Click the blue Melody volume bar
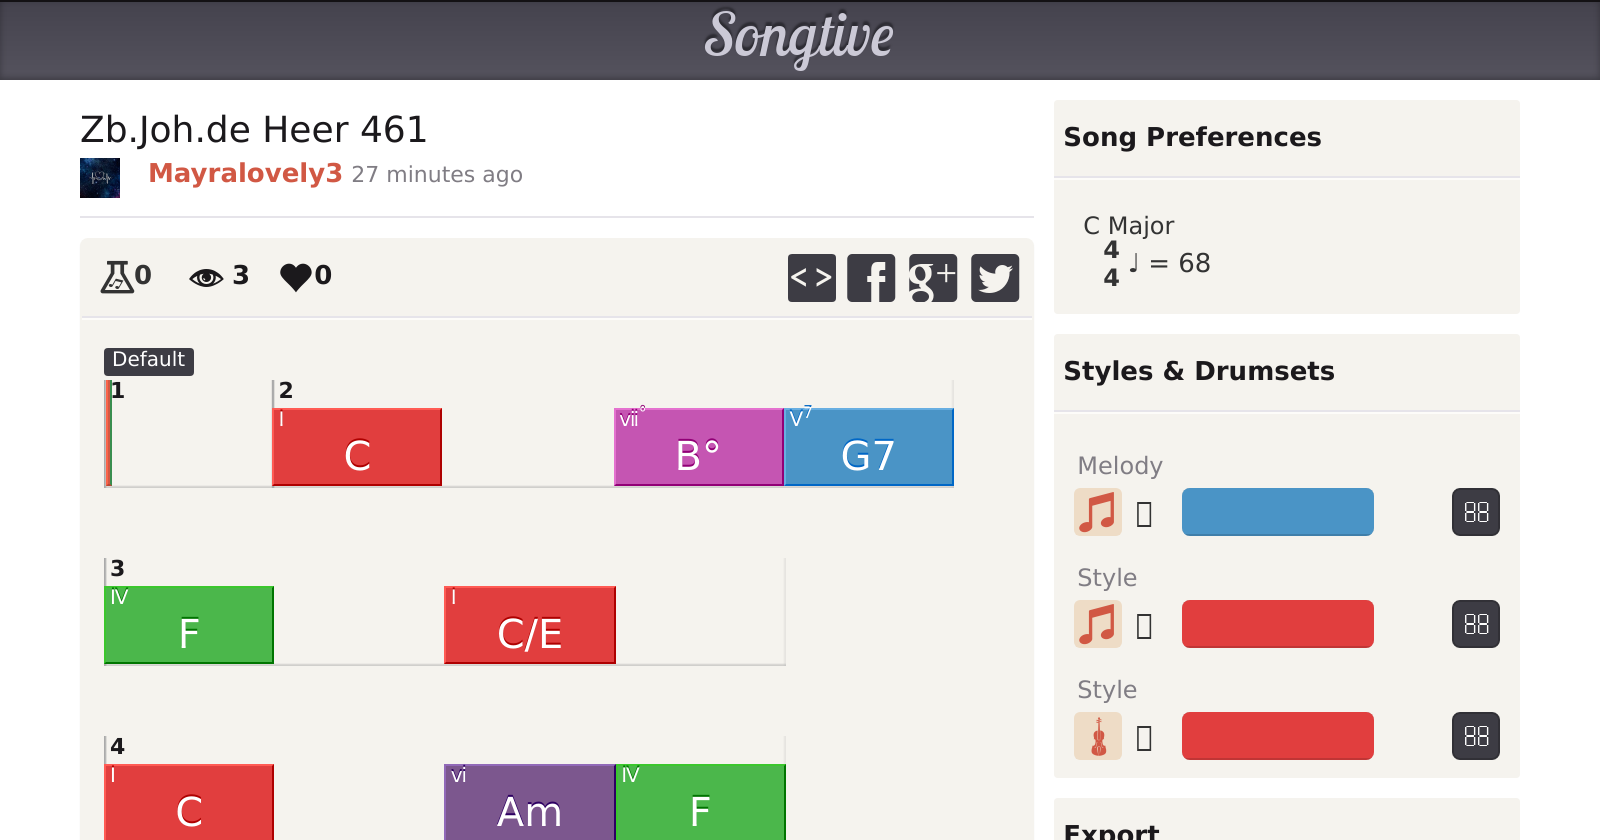Screen dimensions: 1600x840 point(1277,512)
